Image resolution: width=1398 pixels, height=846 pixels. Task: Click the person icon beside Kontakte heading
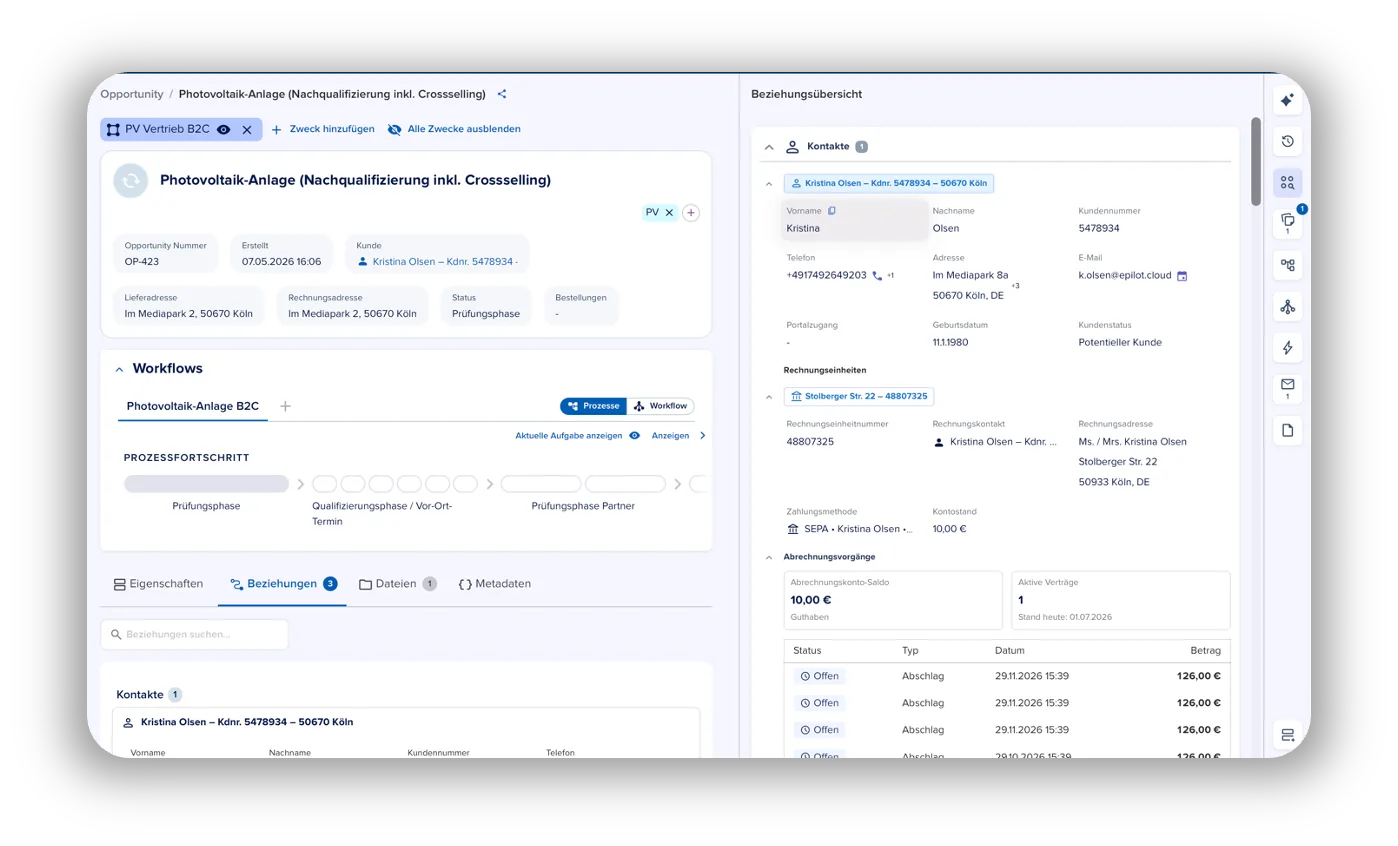click(x=792, y=147)
